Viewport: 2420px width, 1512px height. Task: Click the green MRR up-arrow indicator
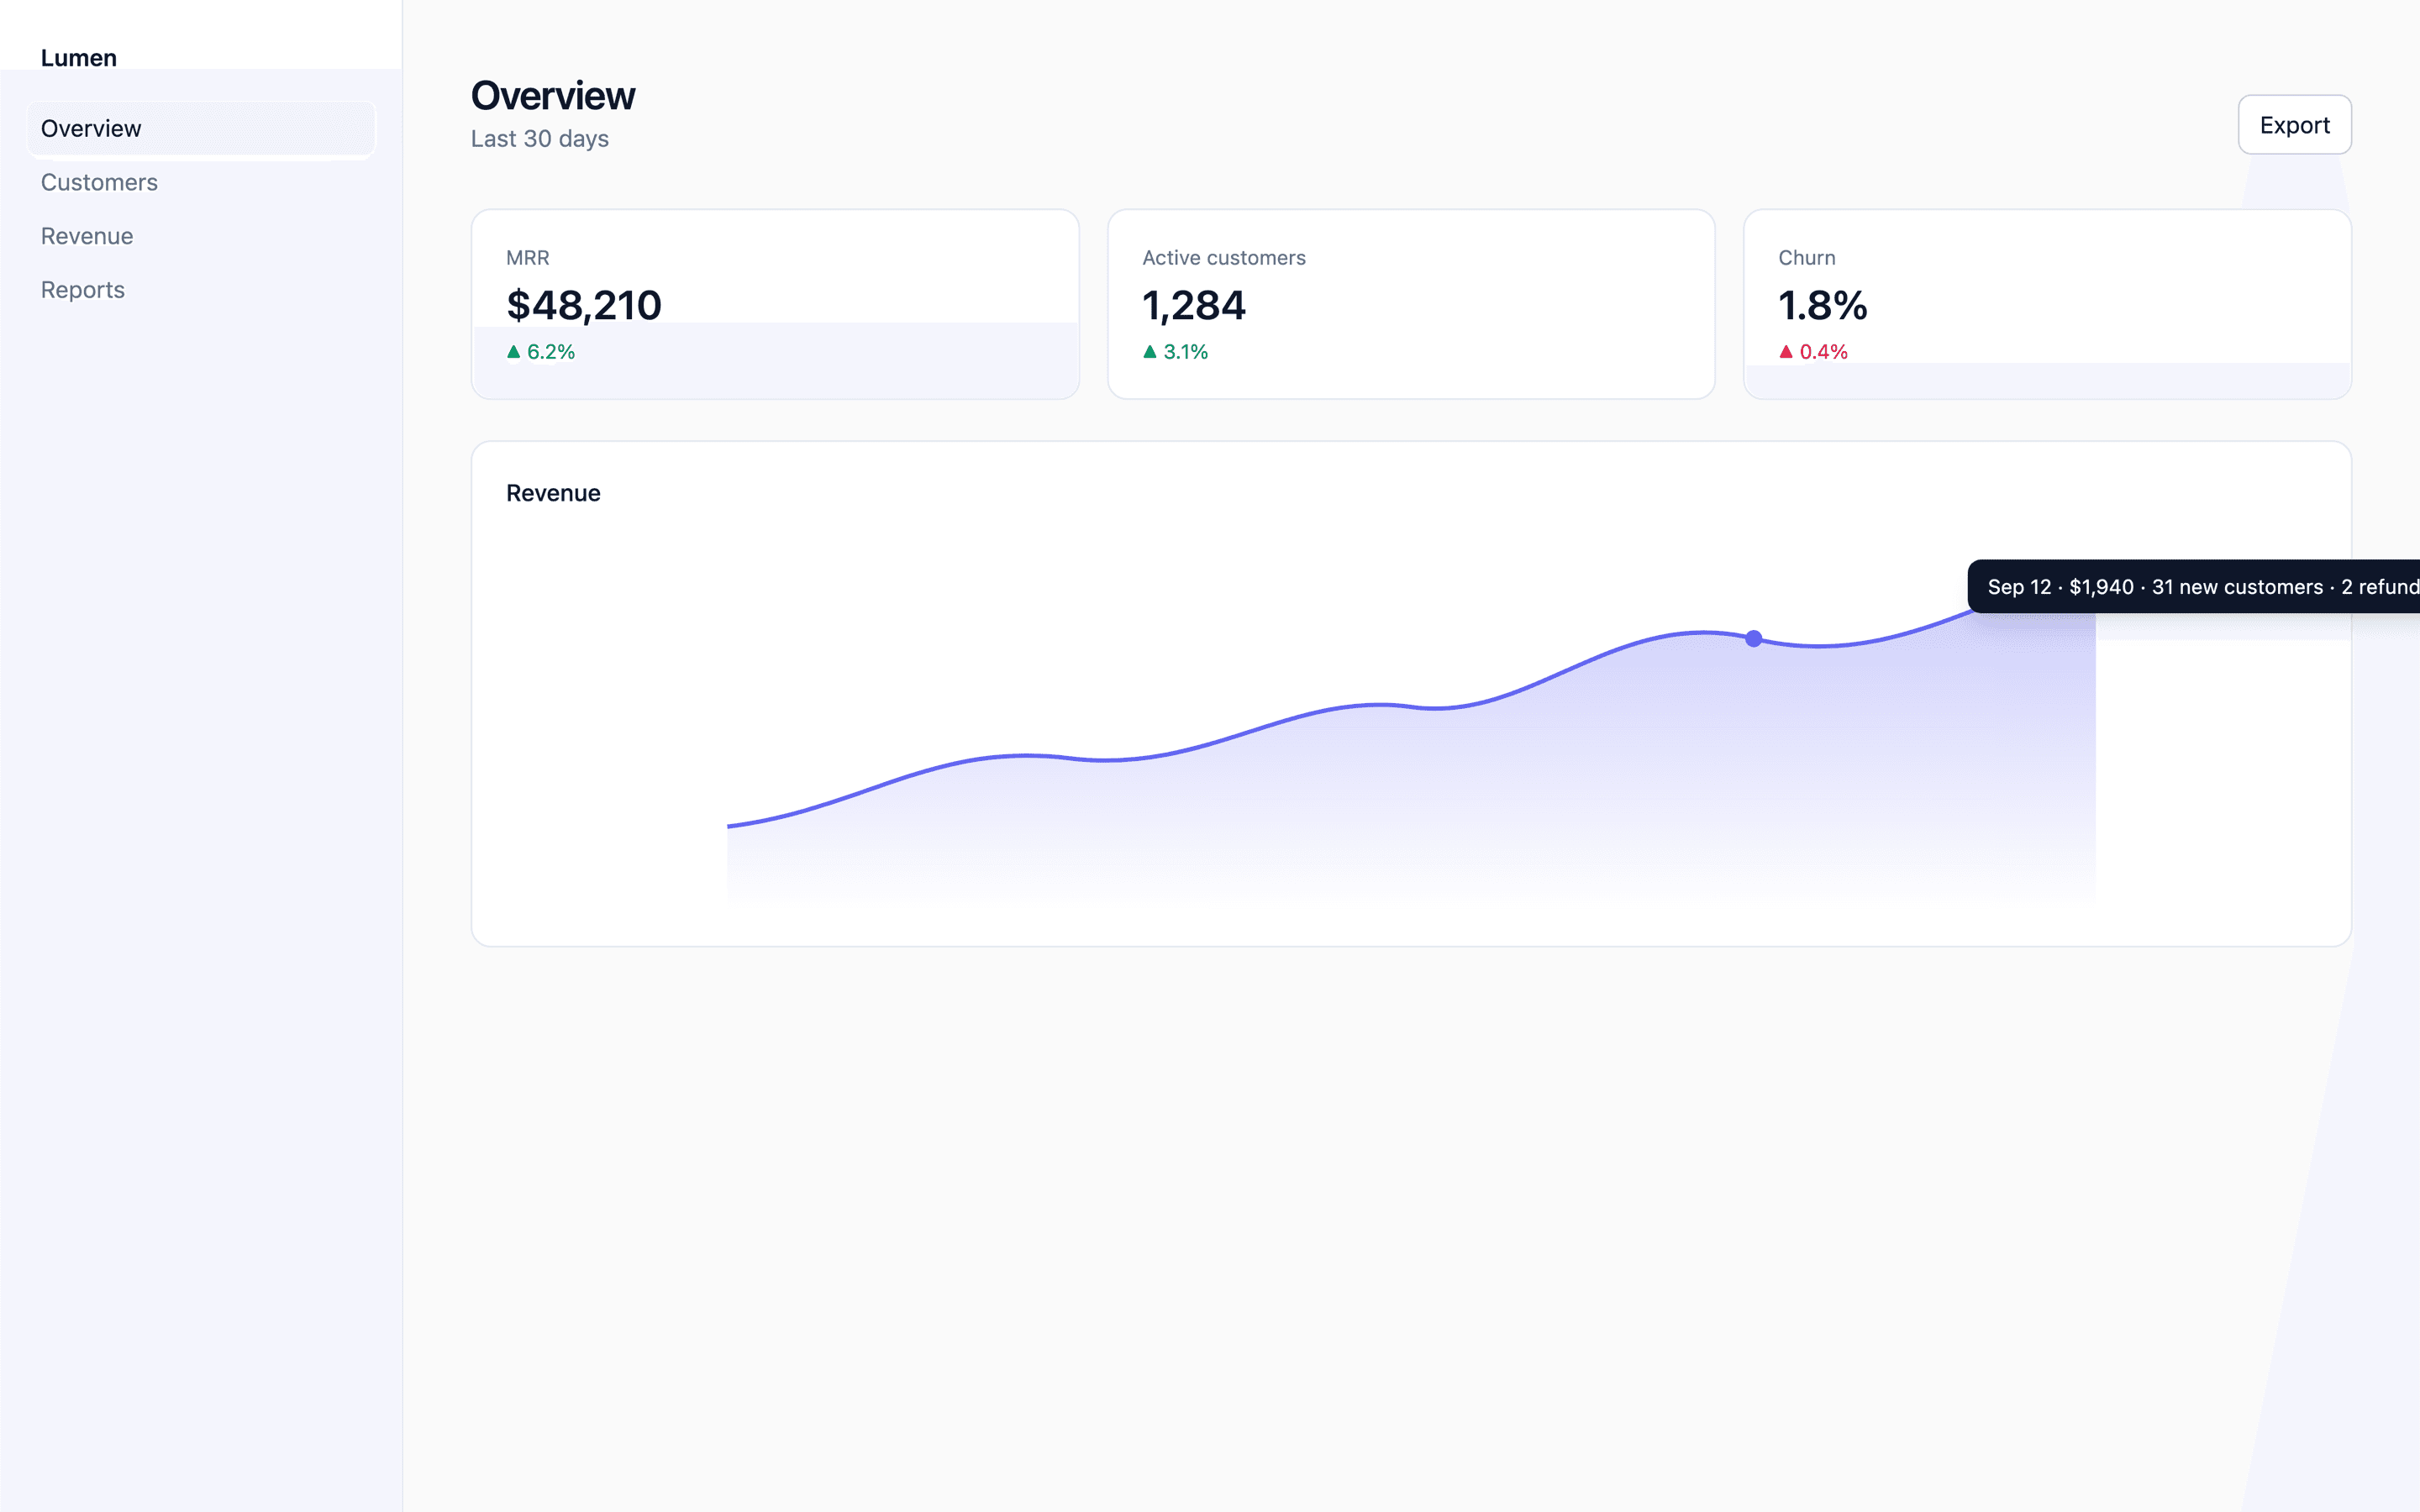pyautogui.click(x=514, y=352)
